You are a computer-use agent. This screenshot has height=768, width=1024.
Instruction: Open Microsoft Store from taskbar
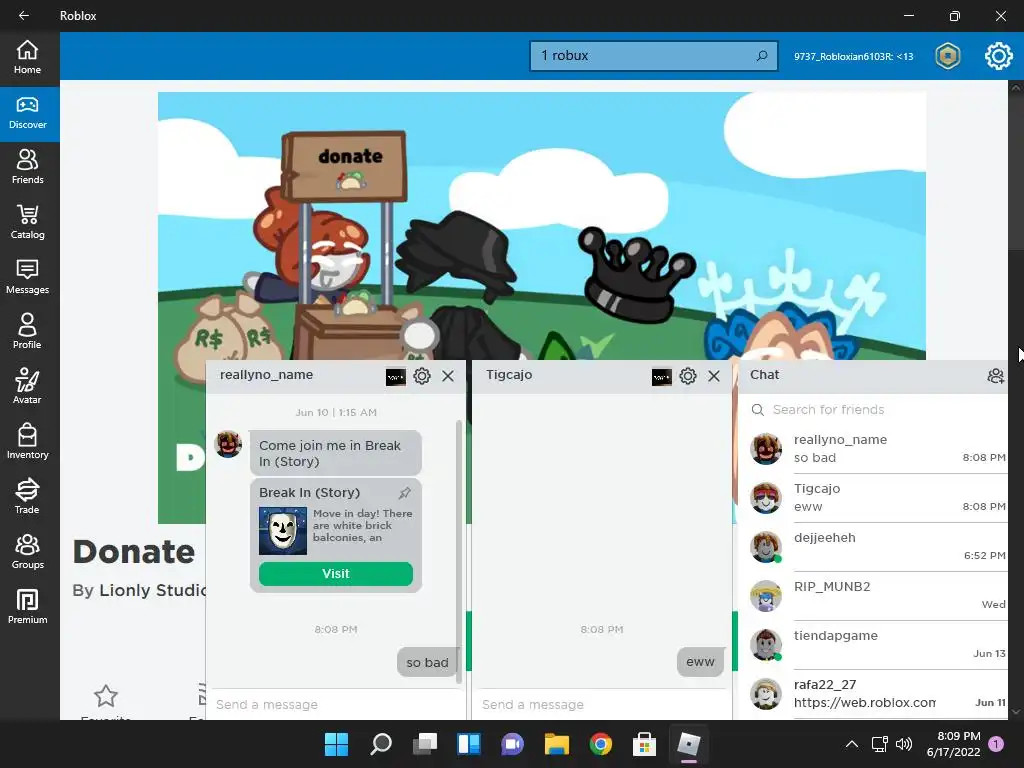coord(645,744)
